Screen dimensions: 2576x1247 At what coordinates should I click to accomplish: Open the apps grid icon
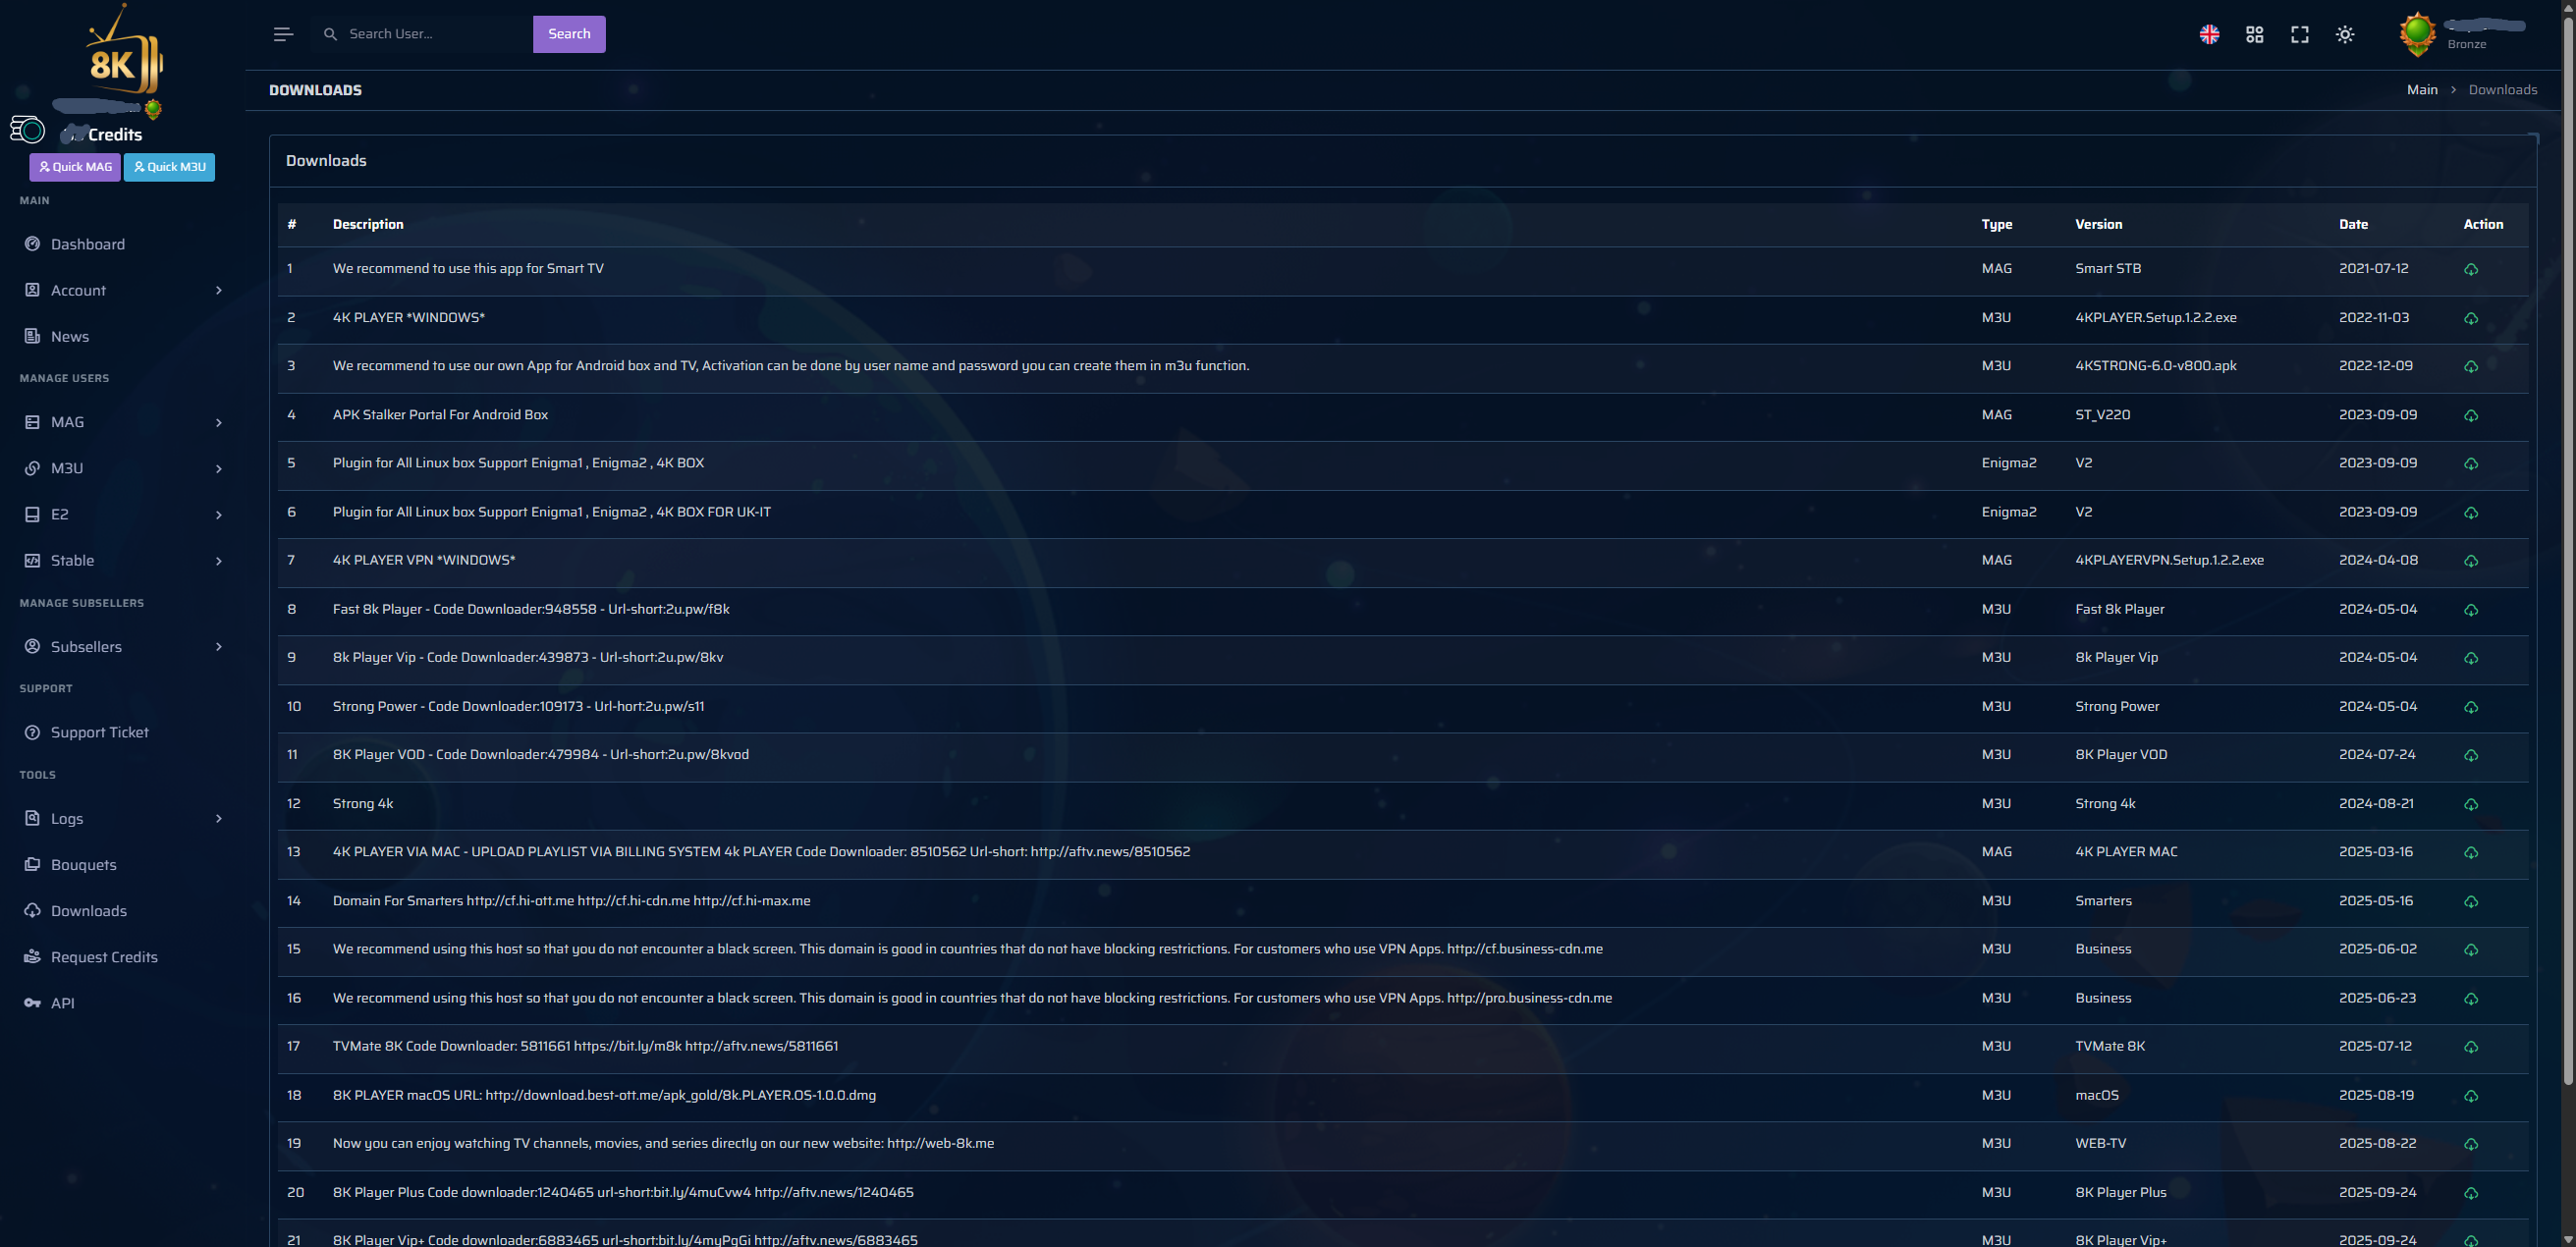tap(2254, 35)
